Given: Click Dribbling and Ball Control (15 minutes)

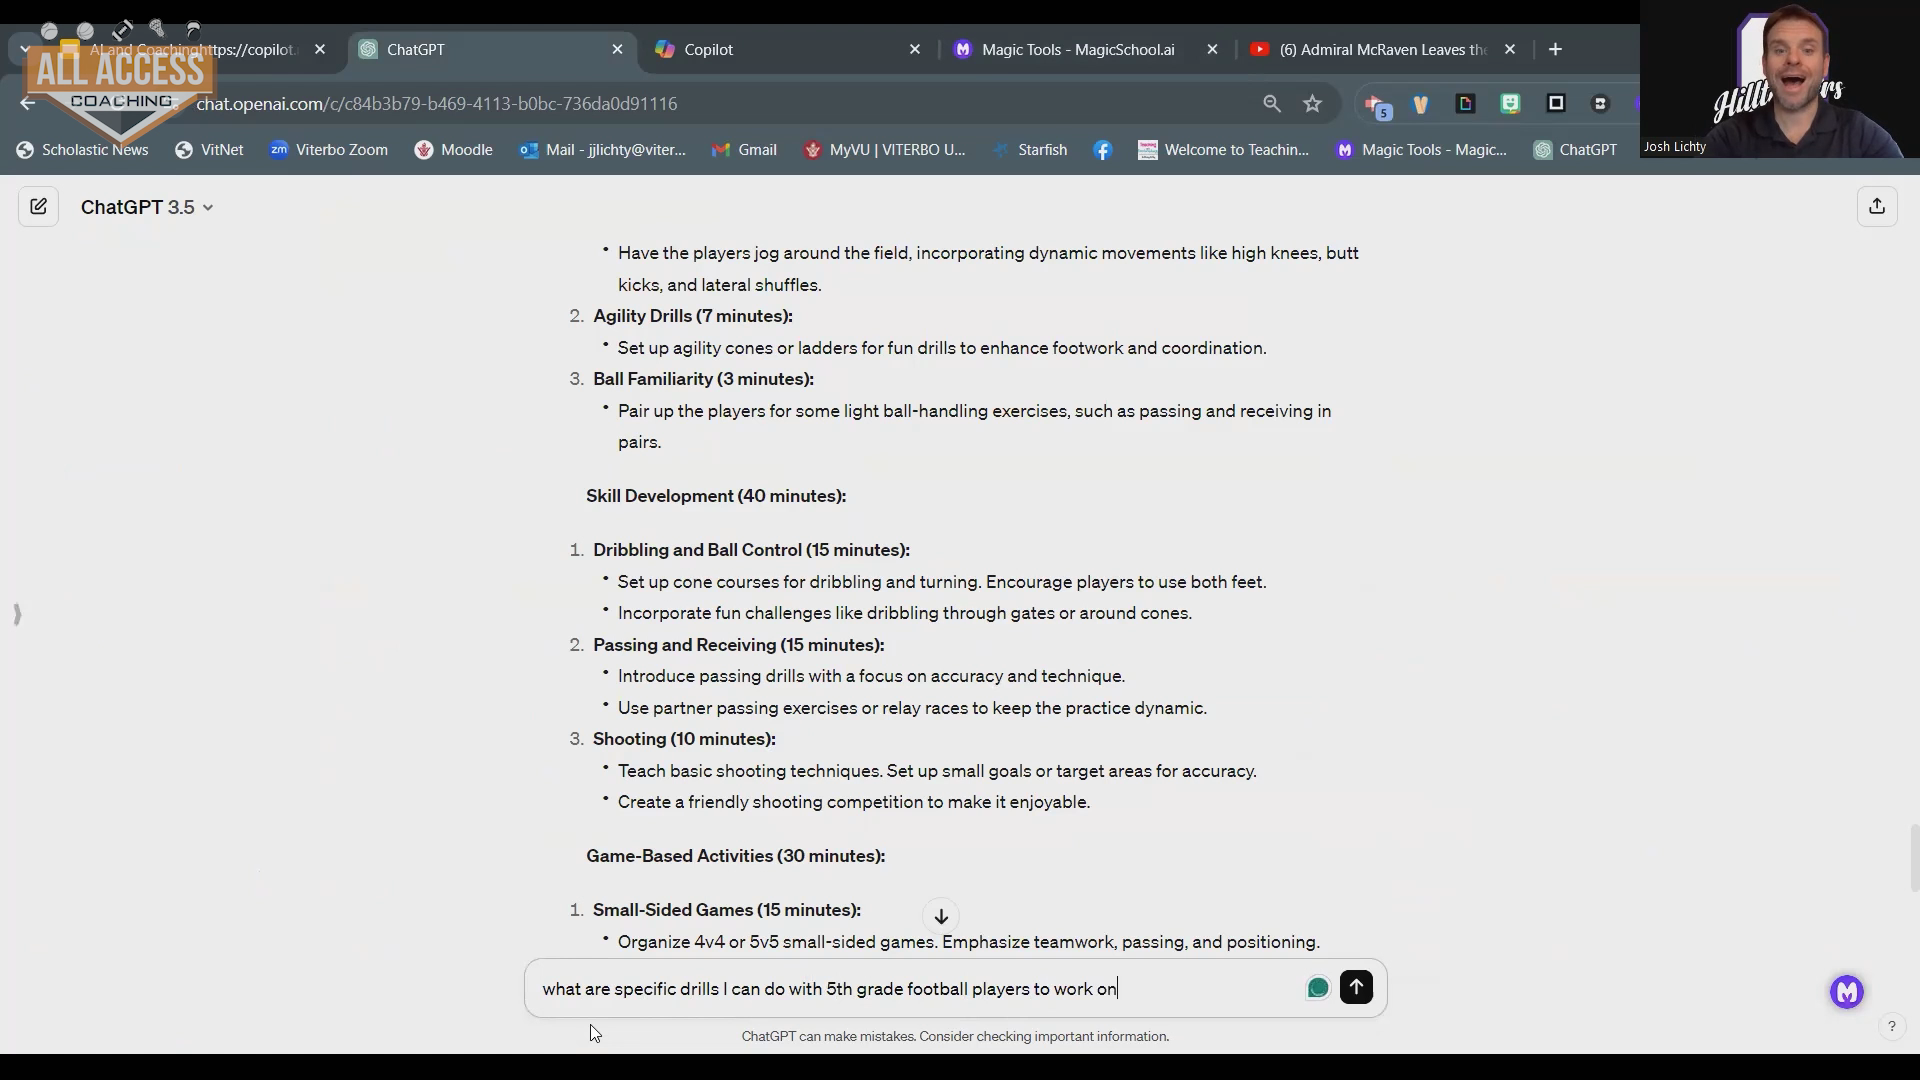Looking at the screenshot, I should coord(751,550).
